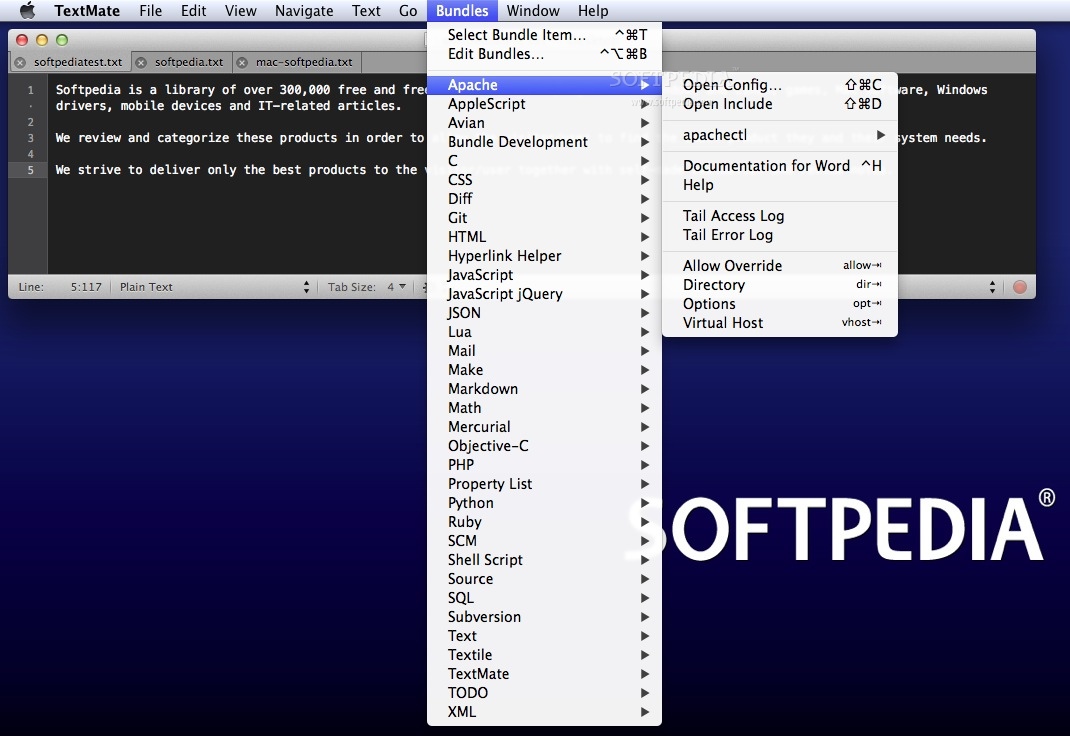1070x736 pixels.
Task: Select the JSON bundle
Action: coord(544,313)
